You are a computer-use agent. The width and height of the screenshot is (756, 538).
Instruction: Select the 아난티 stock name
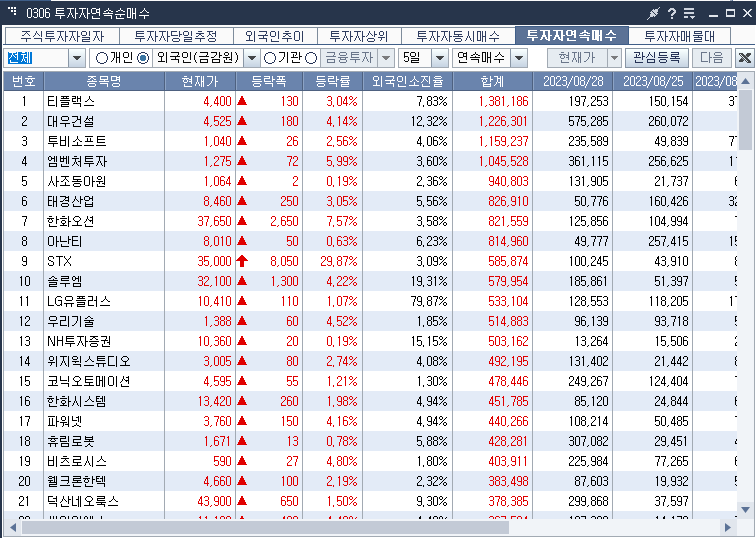click(x=65, y=241)
